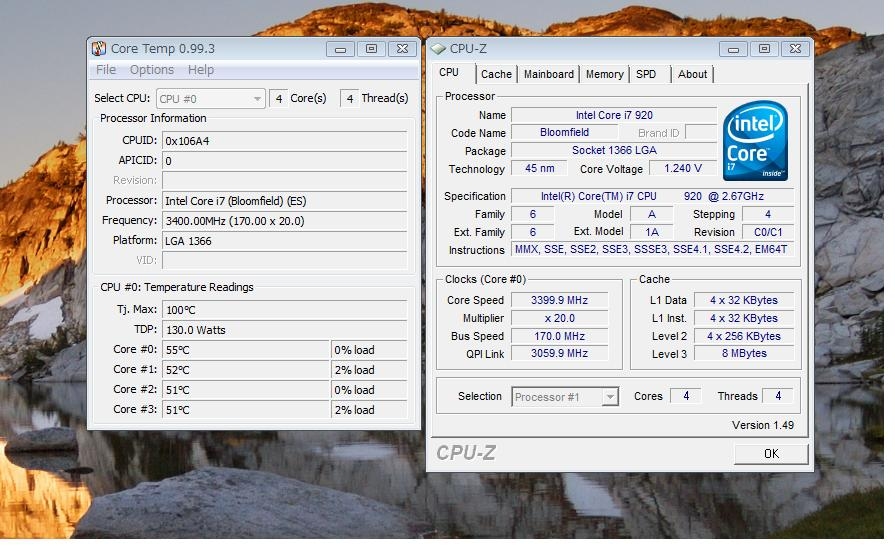
Task: Expand the Select CPU dropdown in Core Temp
Action: tap(211, 99)
